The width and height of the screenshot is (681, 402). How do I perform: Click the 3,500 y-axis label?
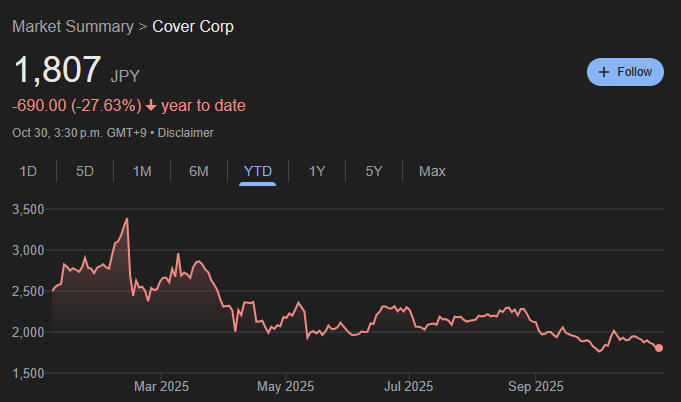pyautogui.click(x=28, y=209)
